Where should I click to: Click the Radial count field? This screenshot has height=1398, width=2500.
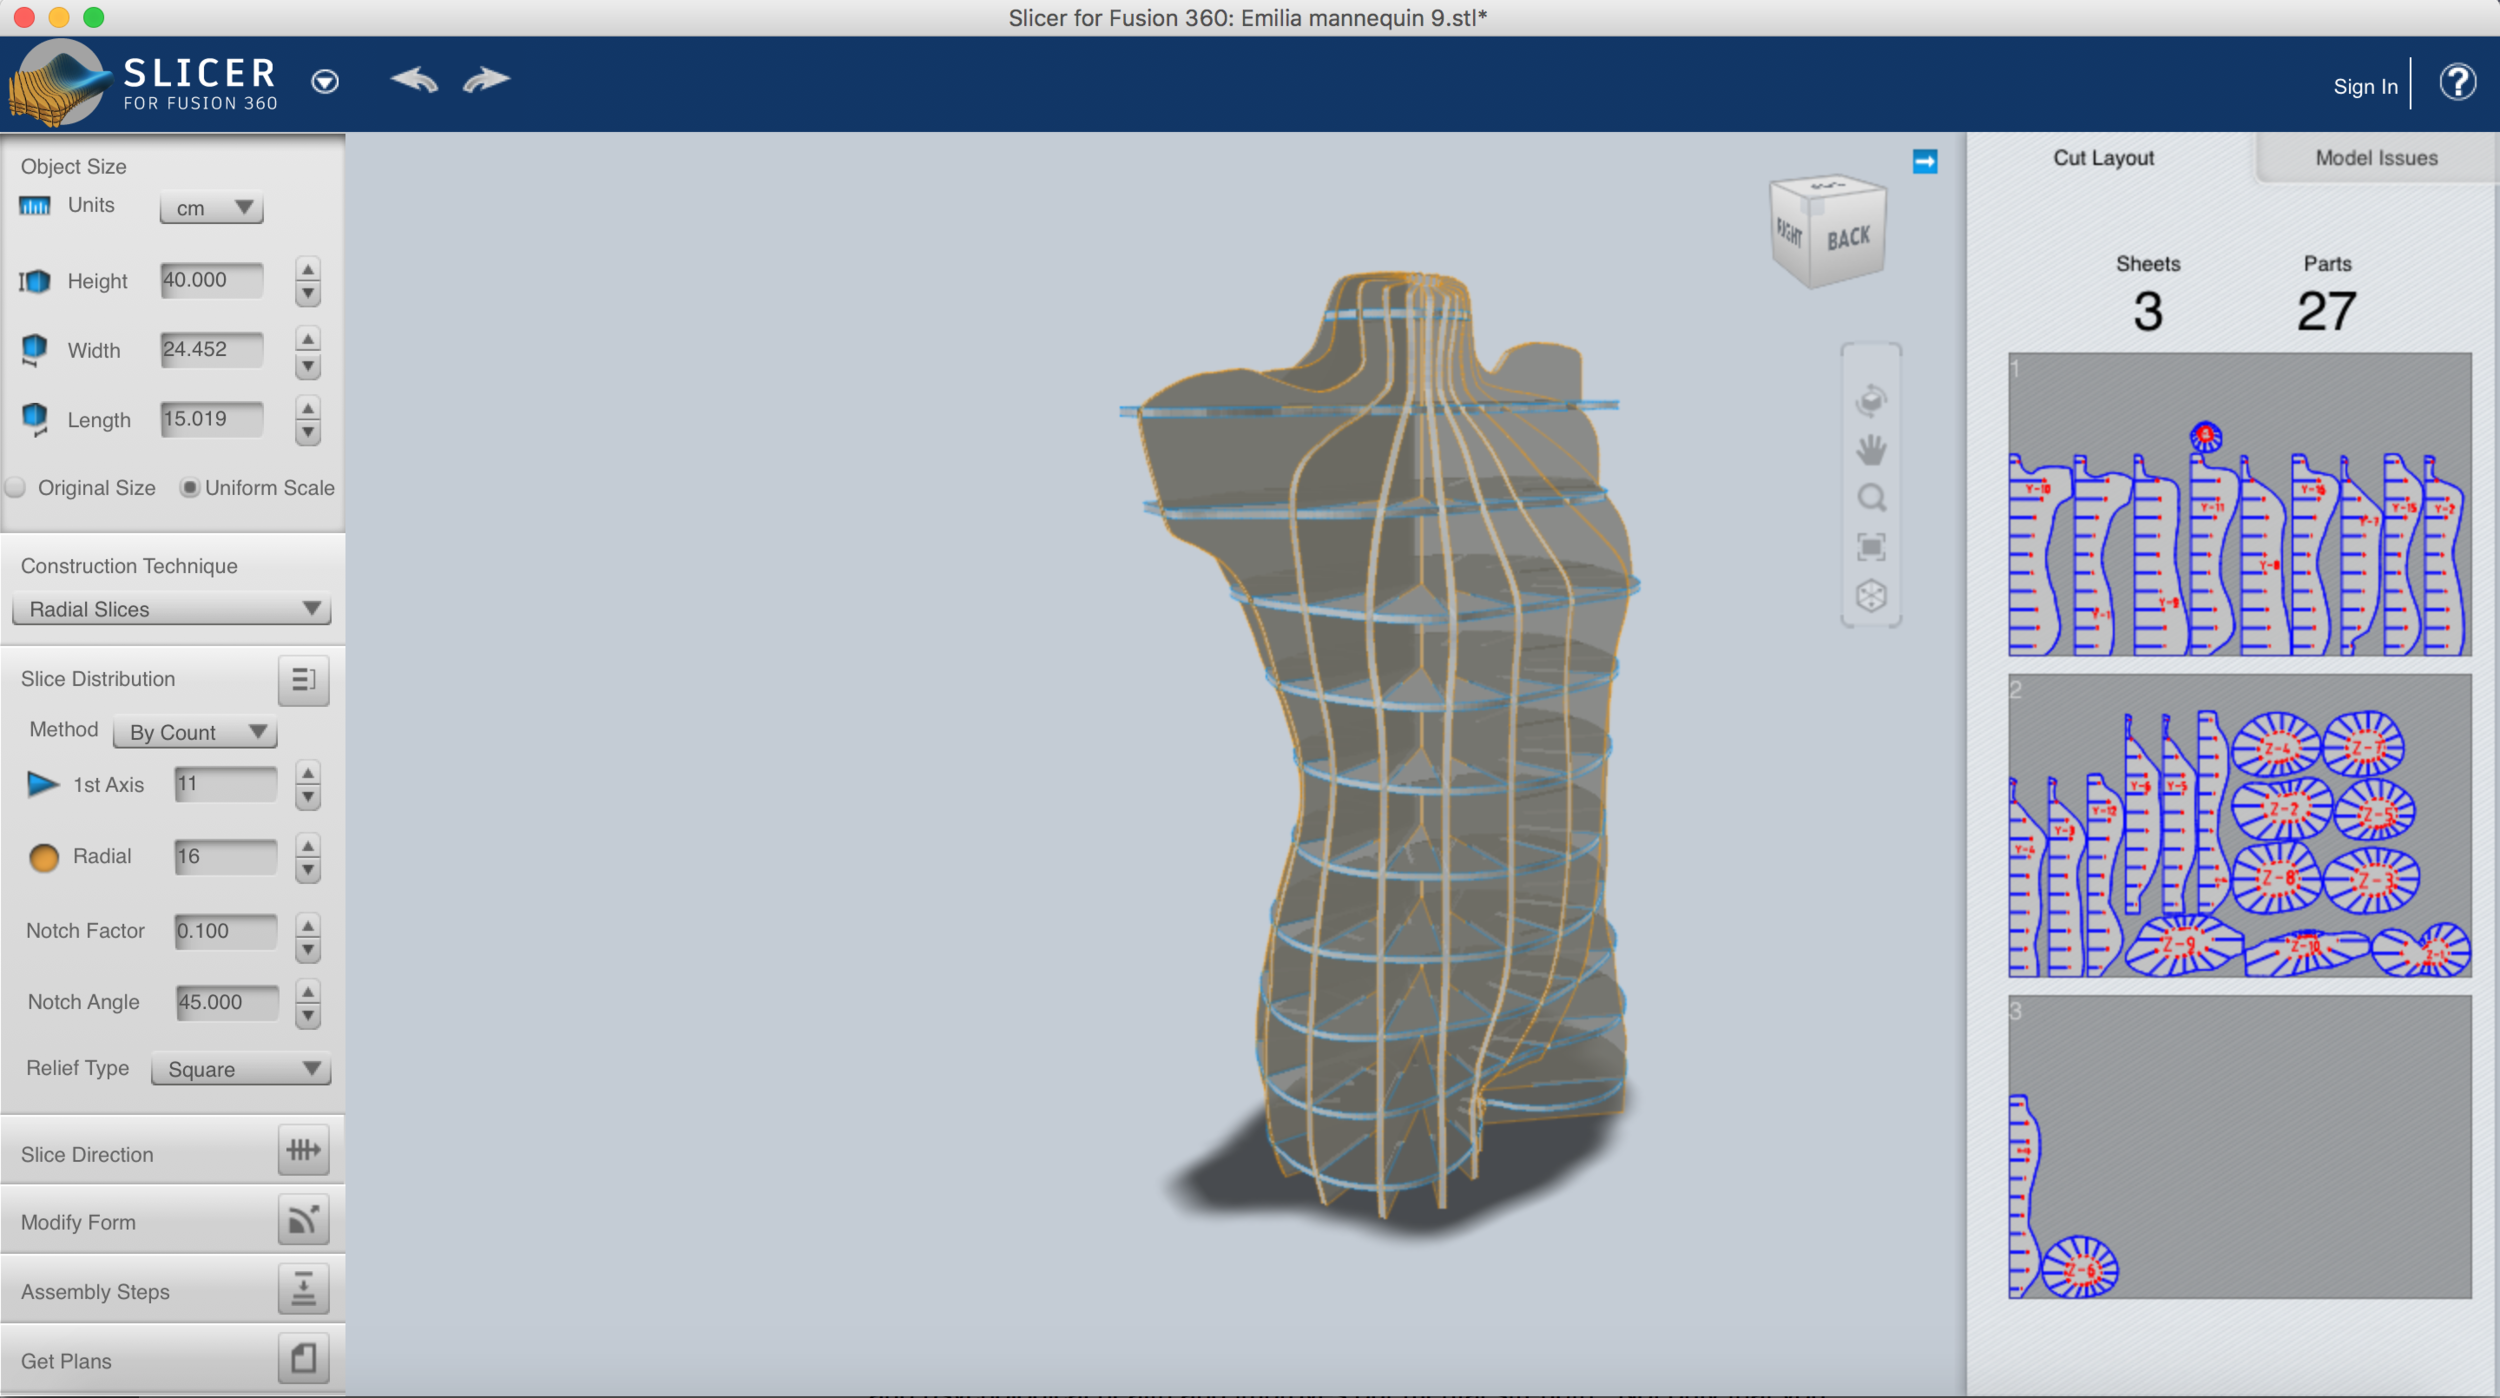[x=226, y=856]
